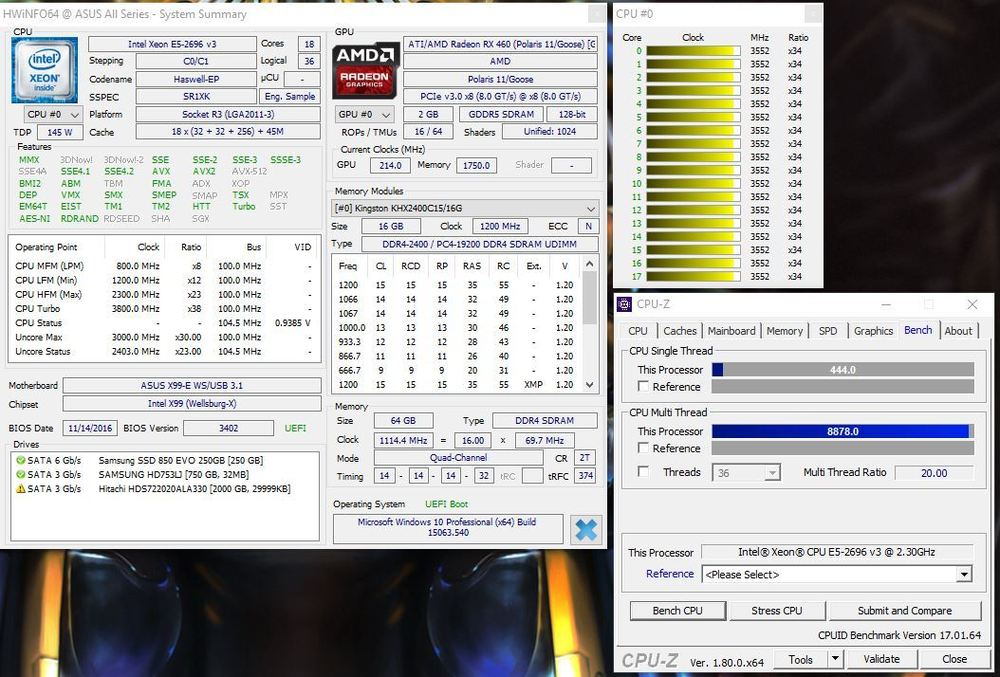This screenshot has height=677, width=1000.
Task: Click the BIOS Date 11/14/2016
Action: [90, 428]
